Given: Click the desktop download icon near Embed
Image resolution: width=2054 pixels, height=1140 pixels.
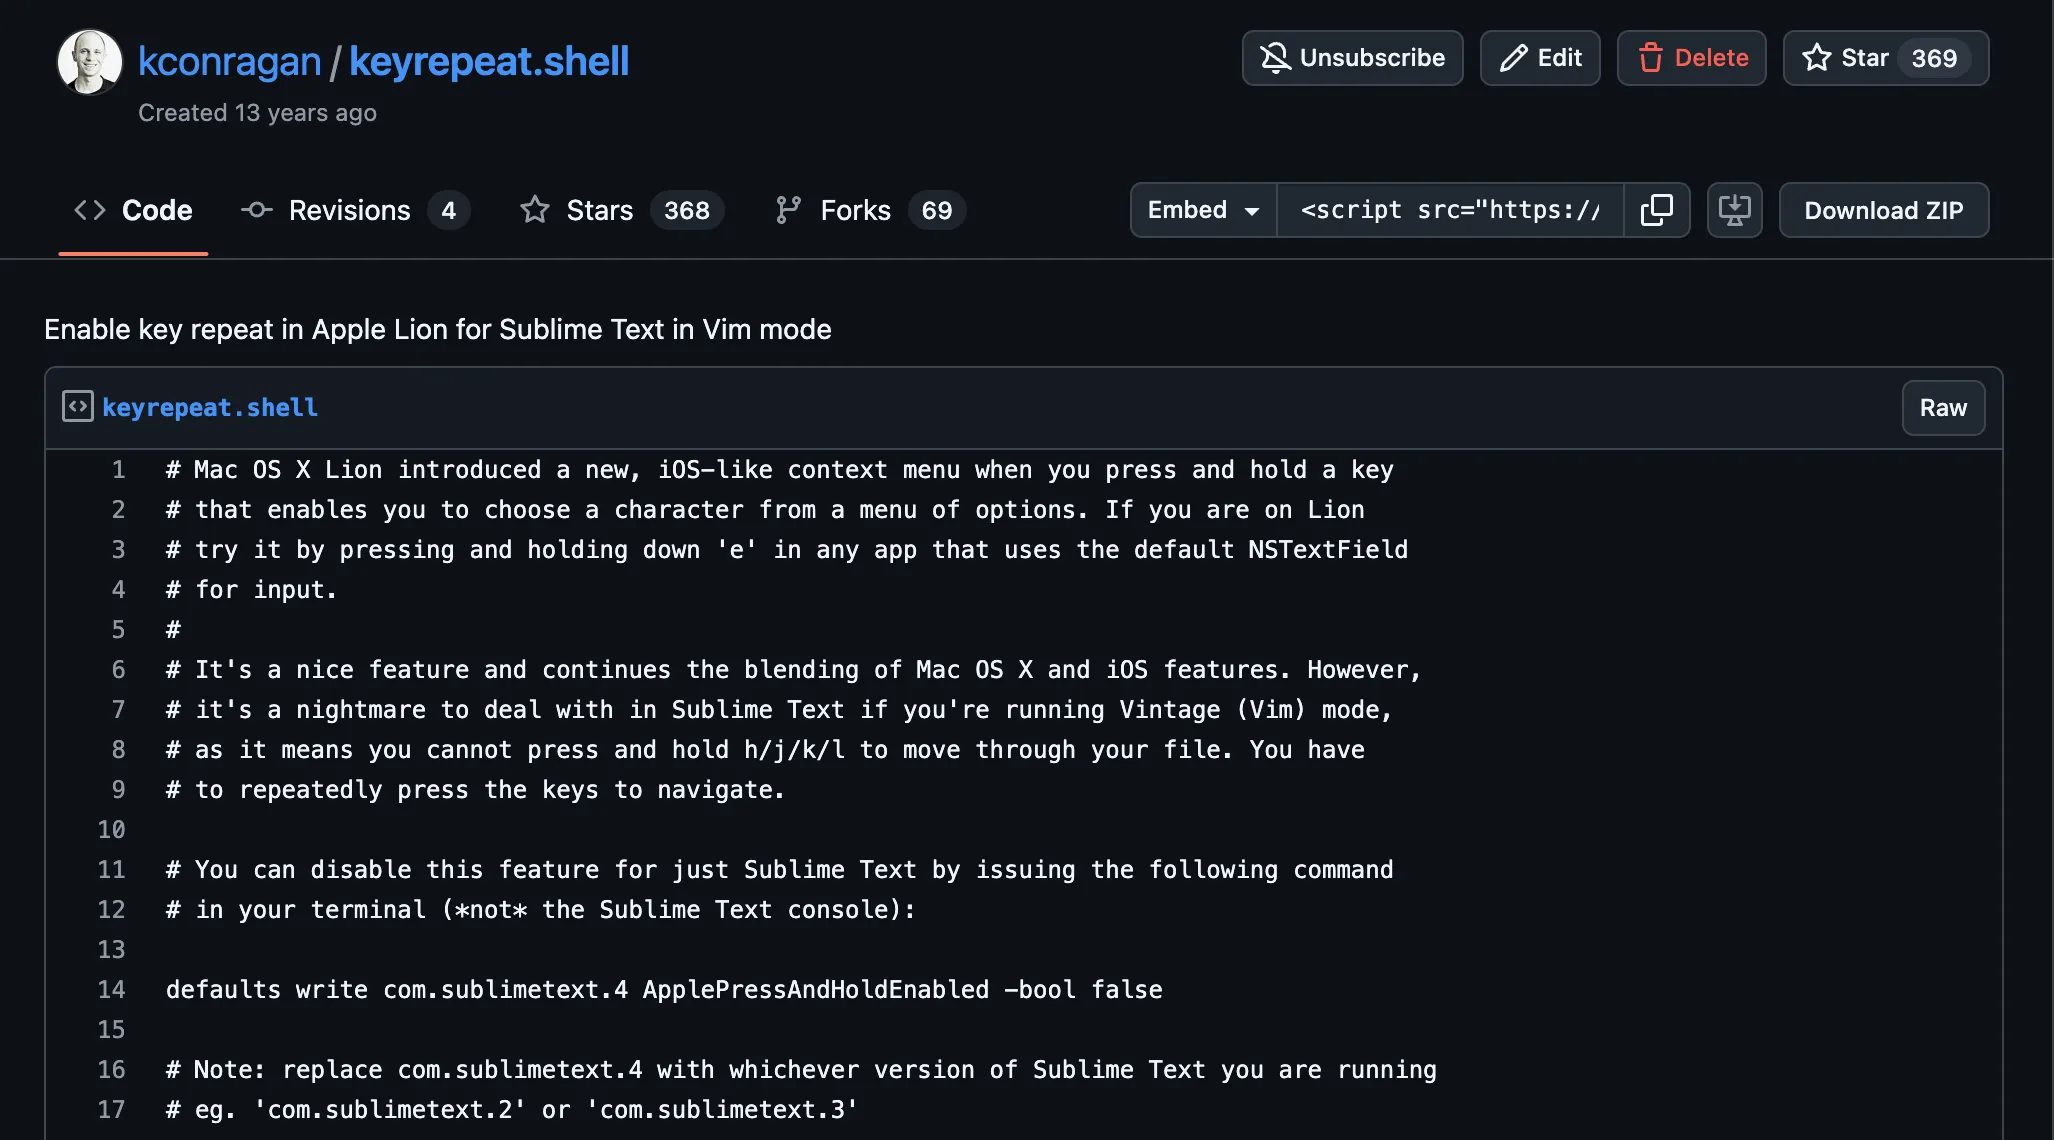Looking at the screenshot, I should [x=1734, y=210].
